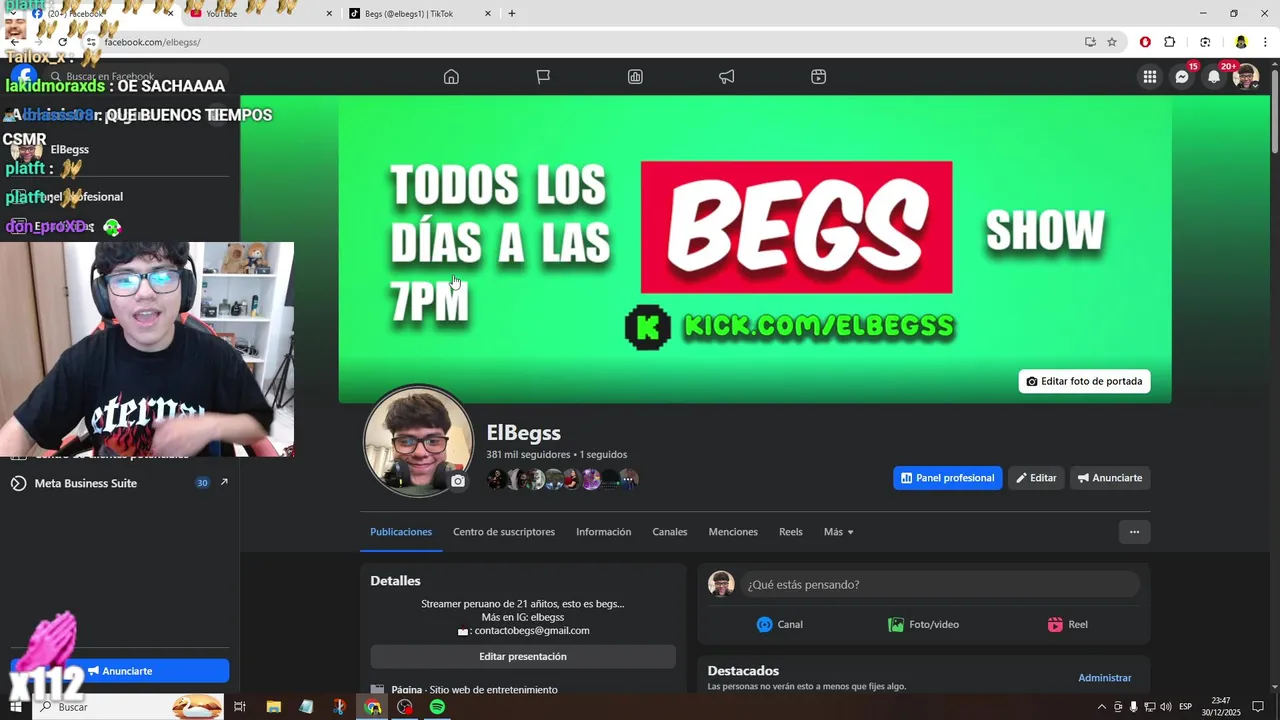This screenshot has height=720, width=1280.
Task: Open the Ads megaphone icon in top bar
Action: click(x=727, y=77)
